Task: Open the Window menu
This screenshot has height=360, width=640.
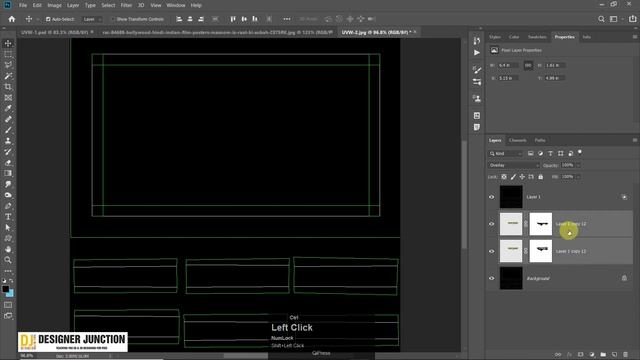Action: click(176, 5)
